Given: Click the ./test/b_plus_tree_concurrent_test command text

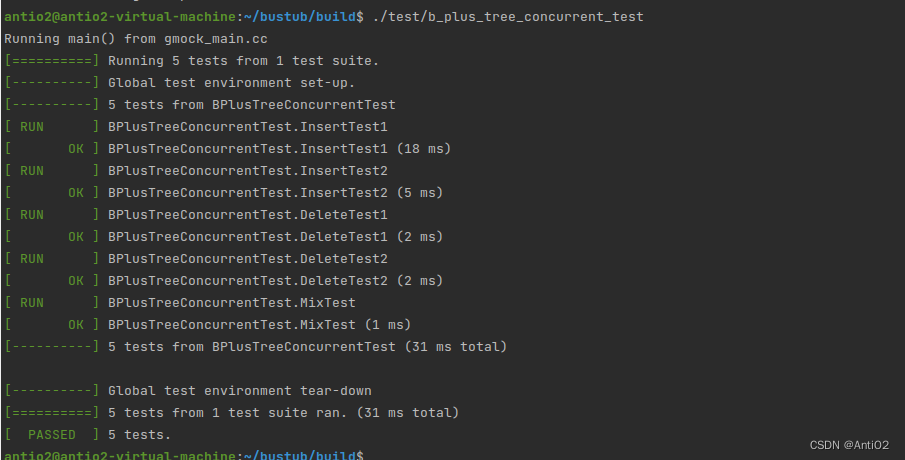Looking at the screenshot, I should click(507, 17).
